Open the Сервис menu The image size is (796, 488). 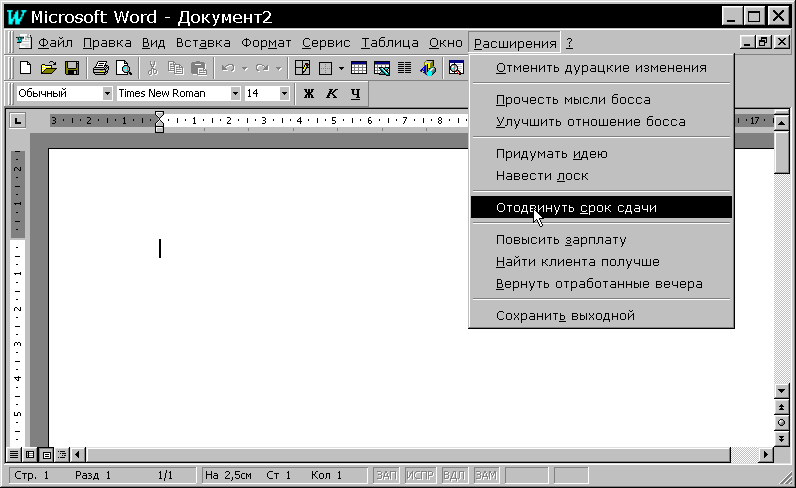click(x=326, y=43)
